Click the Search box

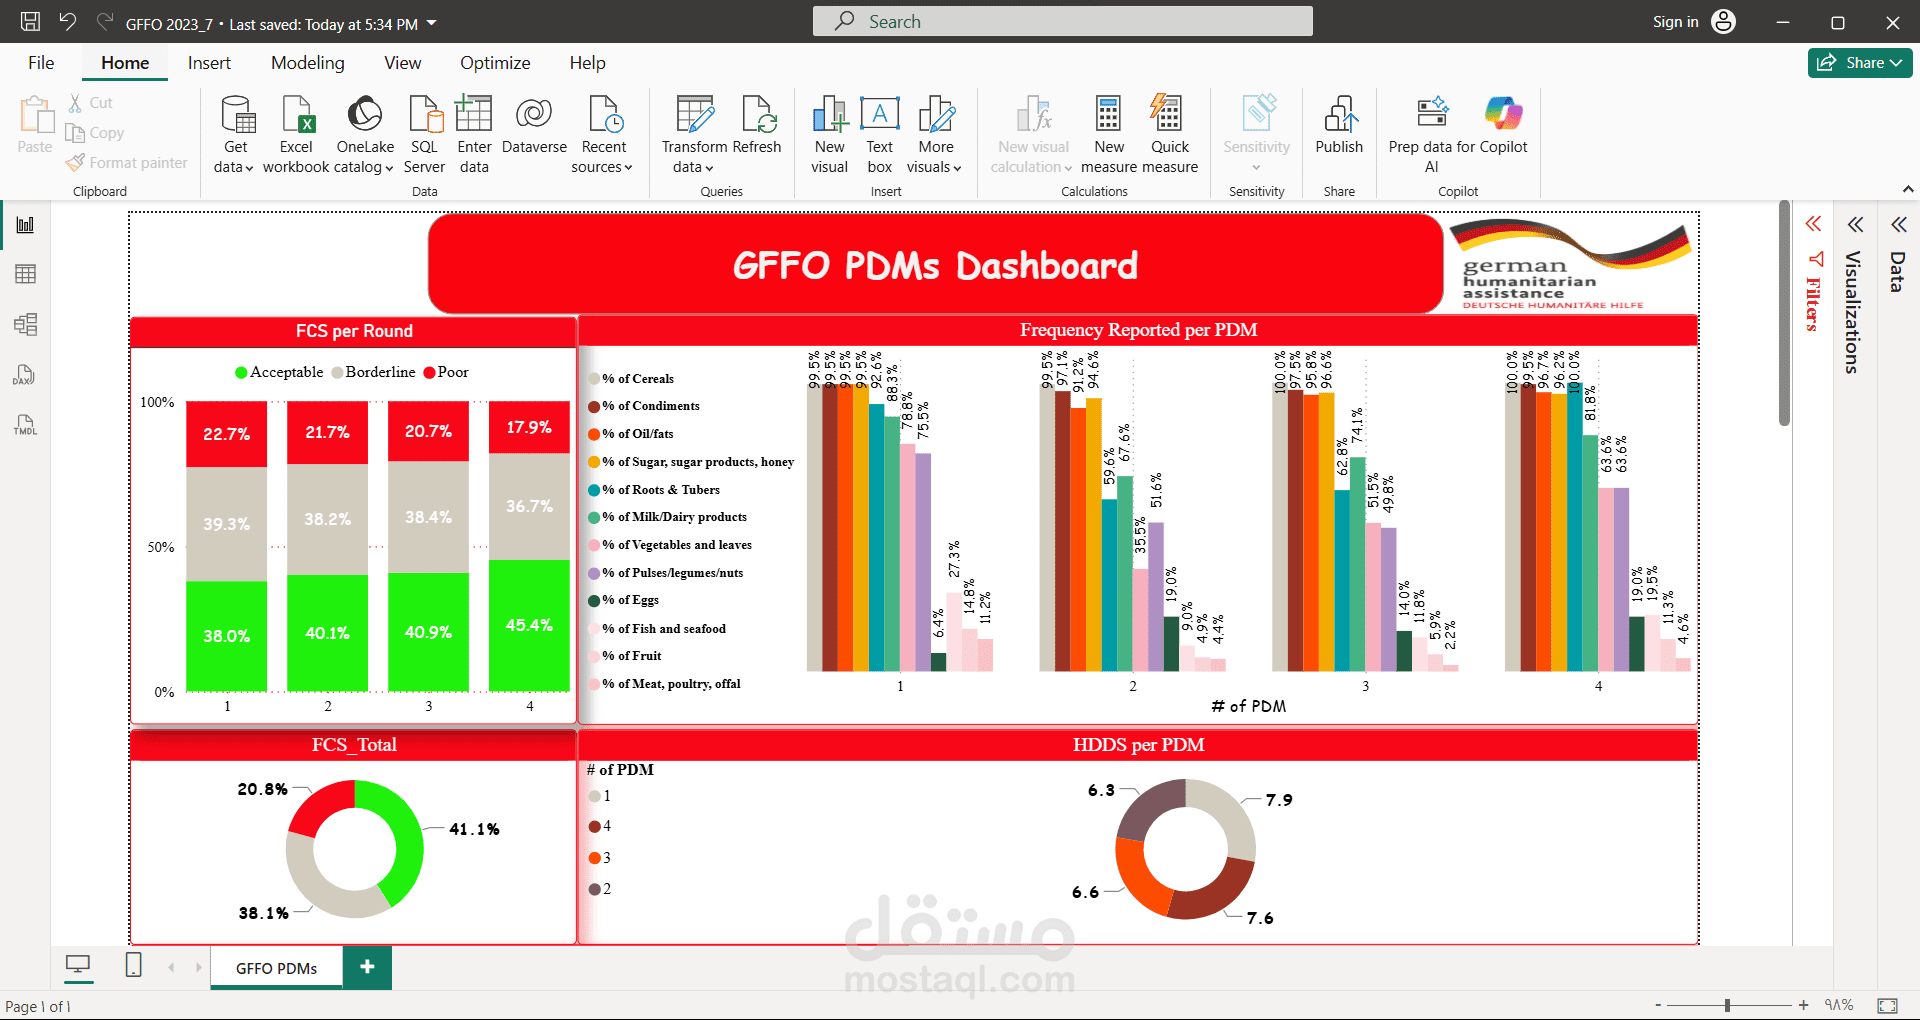tap(1062, 21)
